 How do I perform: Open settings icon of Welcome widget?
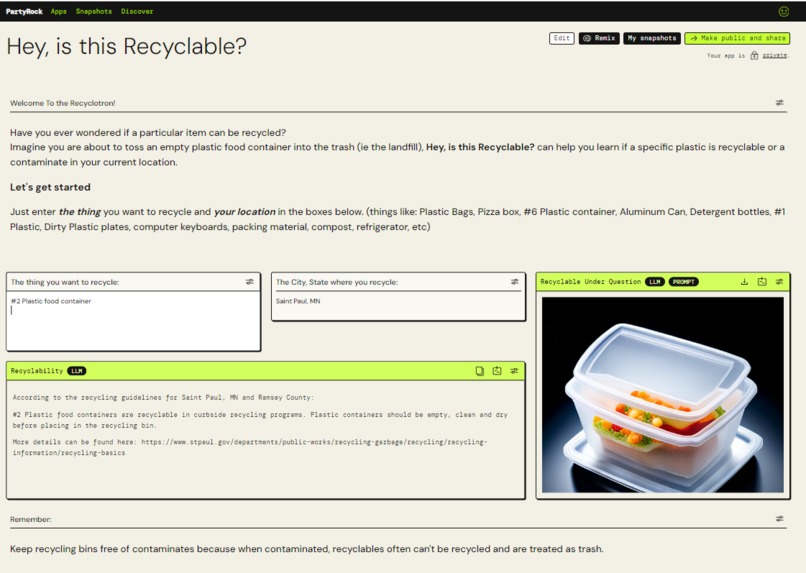(x=779, y=103)
